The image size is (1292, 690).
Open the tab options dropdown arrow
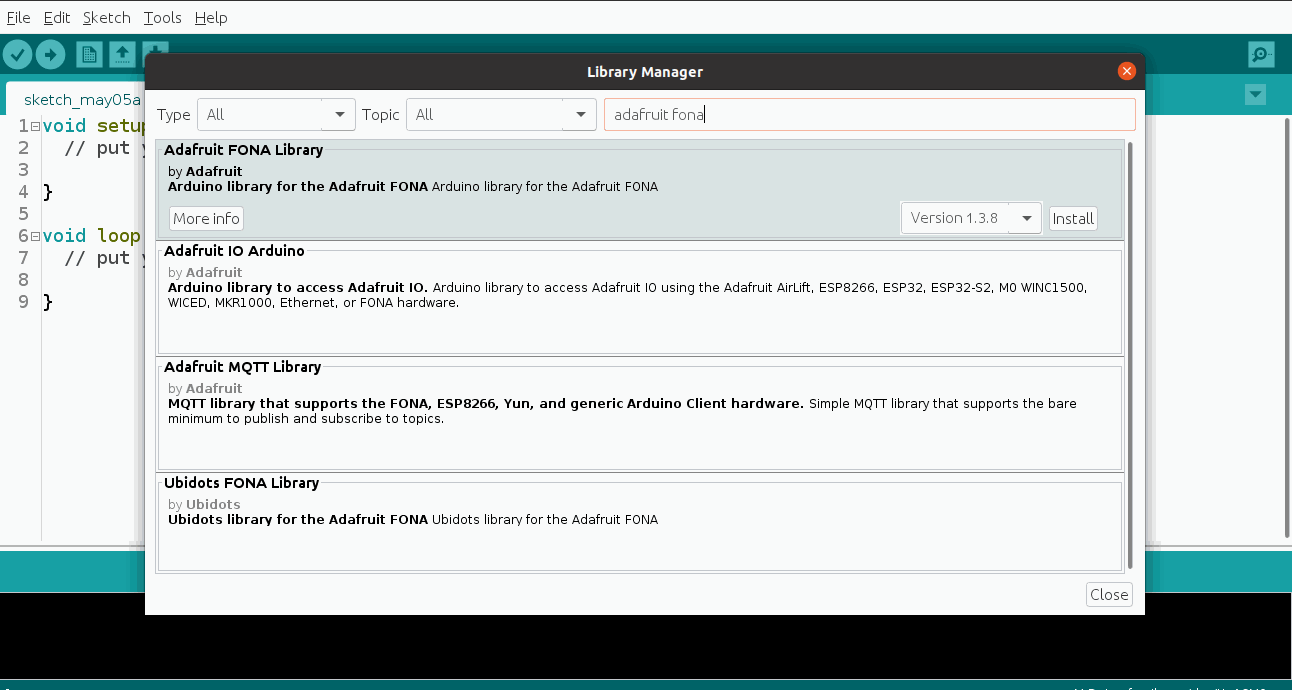pos(1255,95)
